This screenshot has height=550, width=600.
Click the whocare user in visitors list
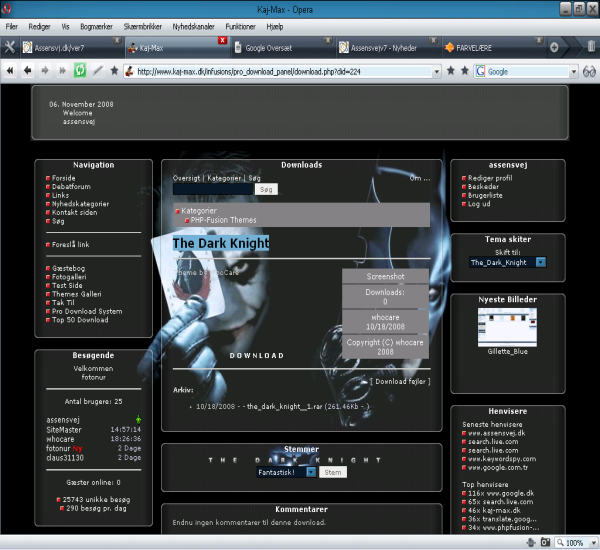(60, 439)
